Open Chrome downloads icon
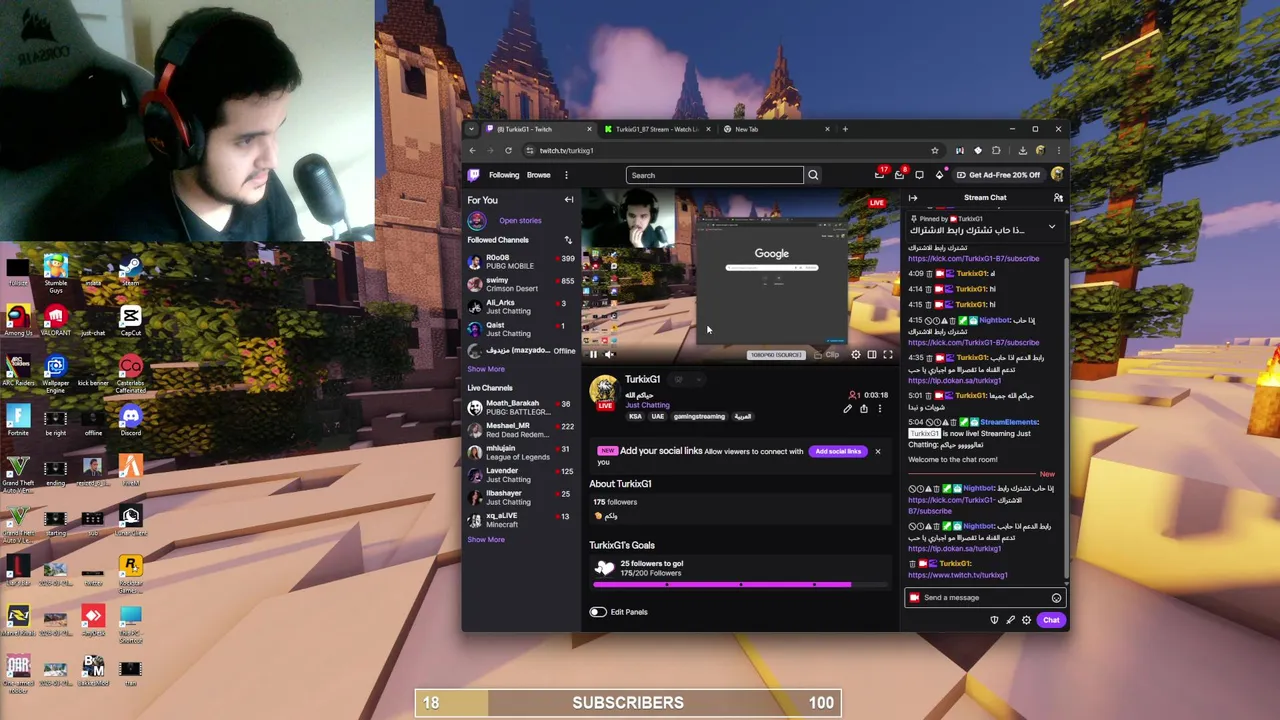The height and width of the screenshot is (720, 1280). click(1022, 151)
